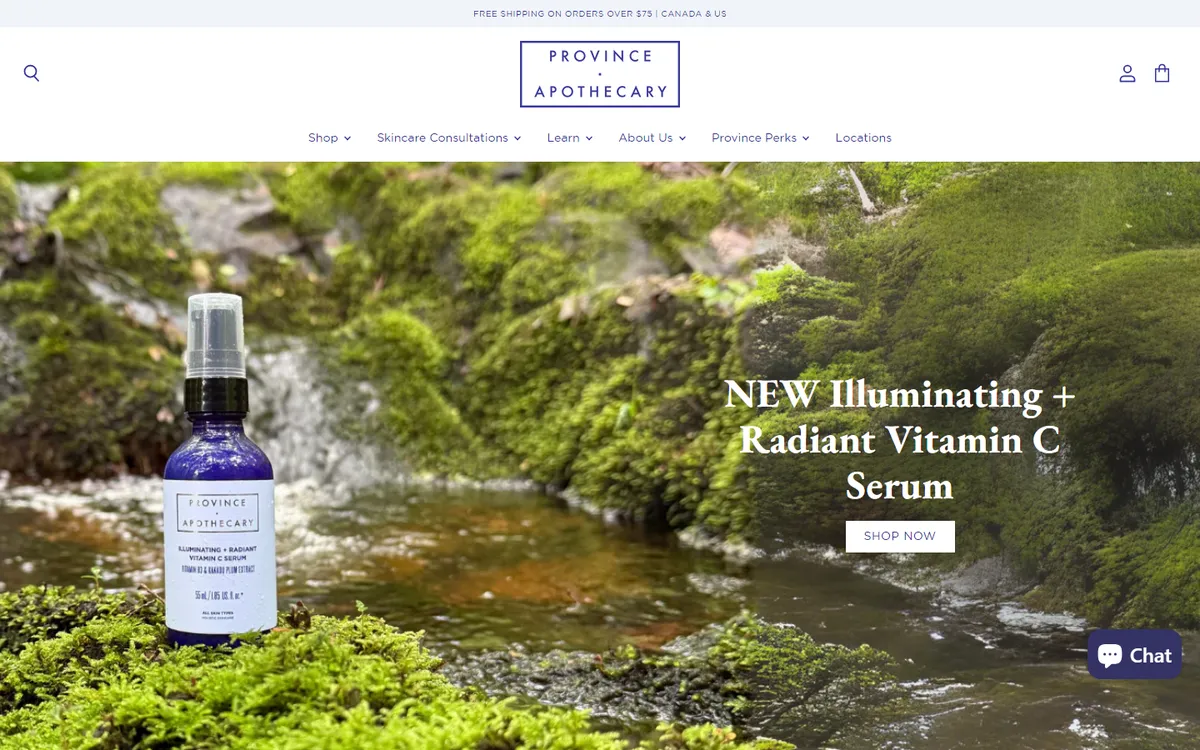Screen dimensions: 1200x750
Task: Open the account user icon
Action: pos(1127,73)
